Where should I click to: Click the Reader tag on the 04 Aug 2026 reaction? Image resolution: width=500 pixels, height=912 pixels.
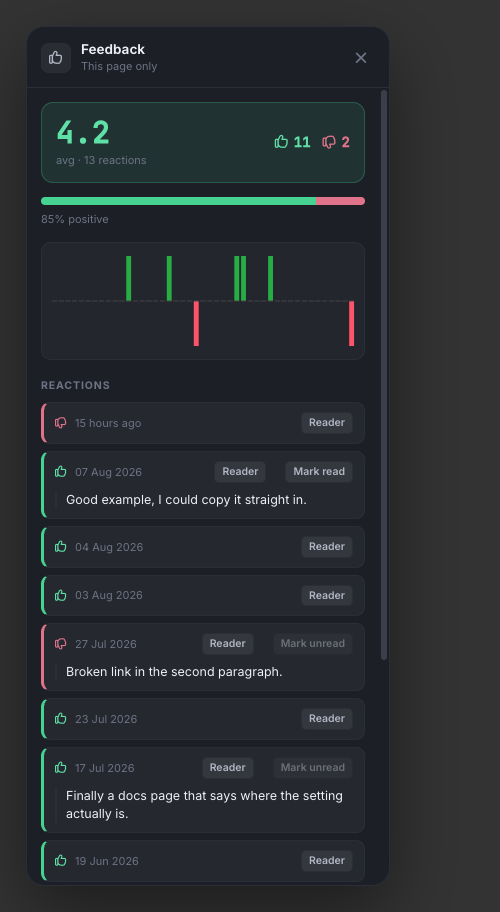[x=327, y=547]
